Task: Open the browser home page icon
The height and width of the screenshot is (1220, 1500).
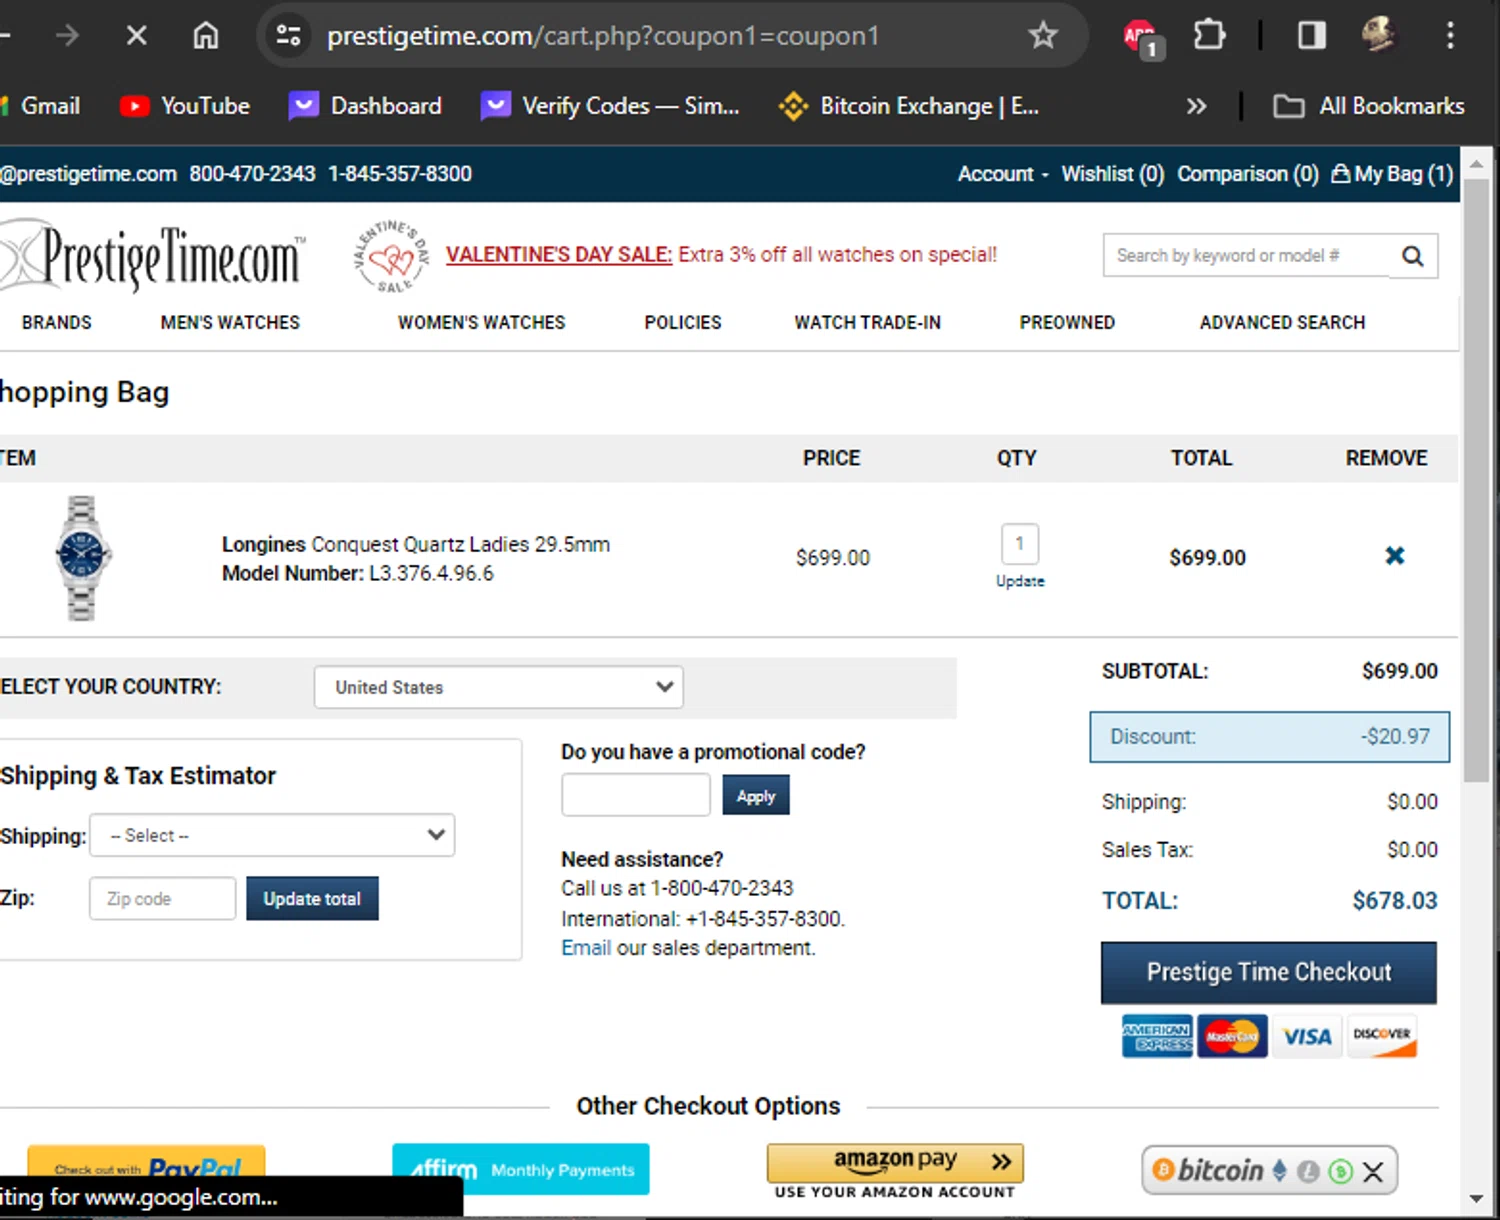Action: [206, 36]
